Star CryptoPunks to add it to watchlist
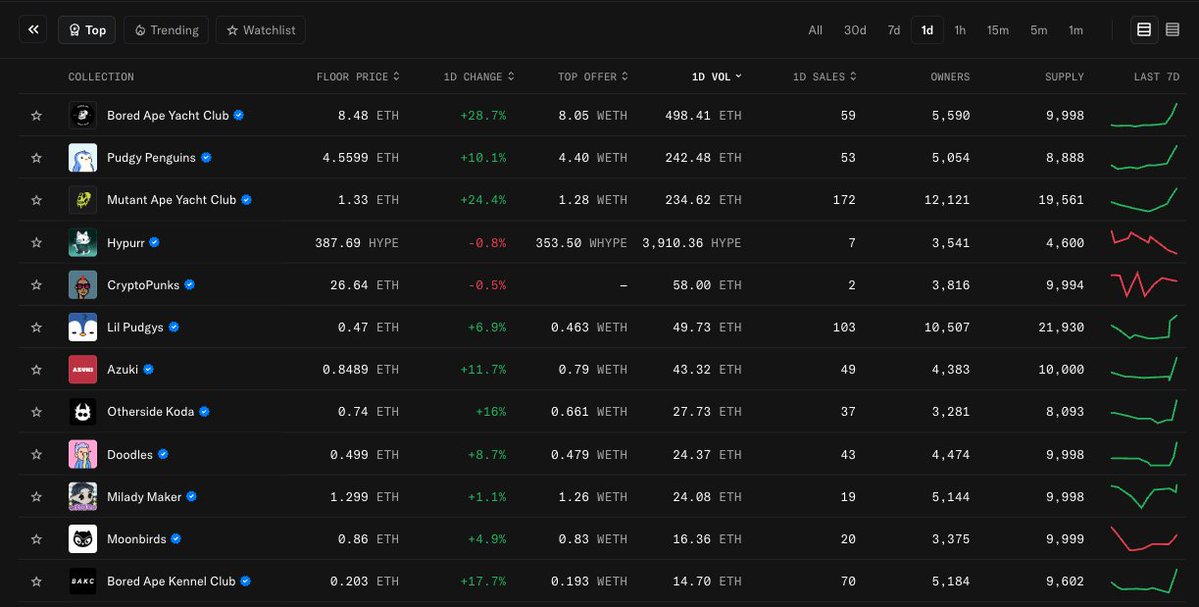 tap(36, 284)
